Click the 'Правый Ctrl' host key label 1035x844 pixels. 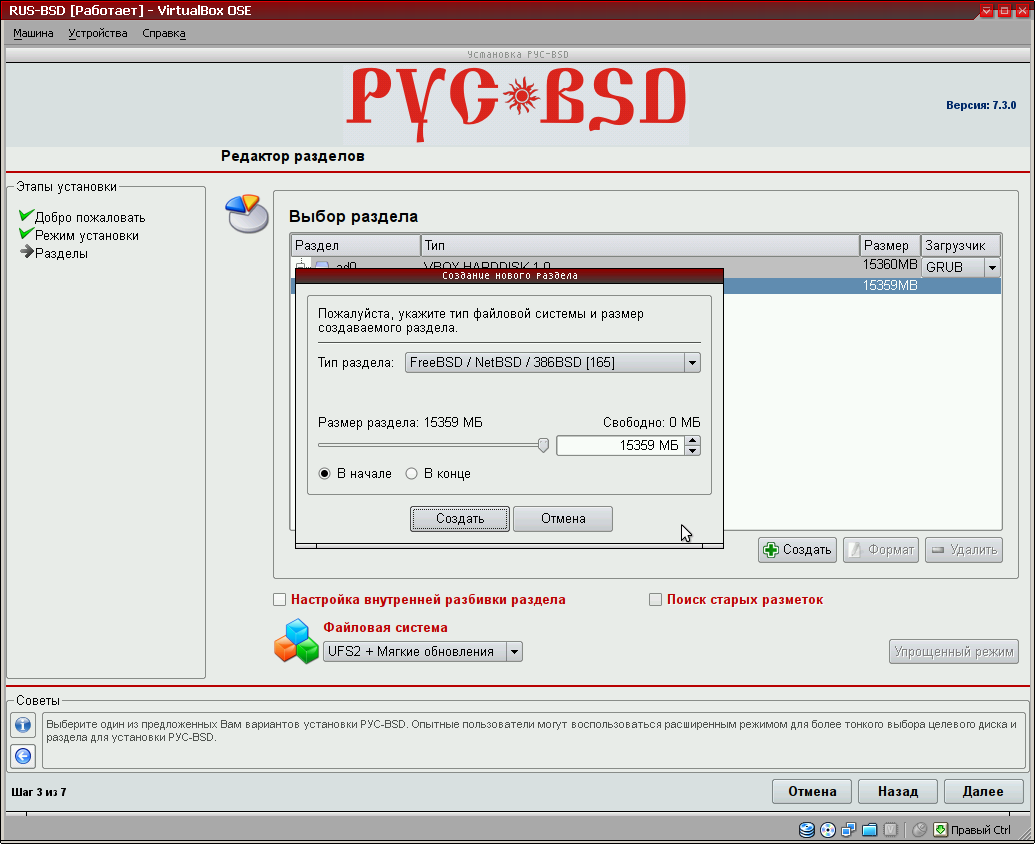[x=980, y=830]
